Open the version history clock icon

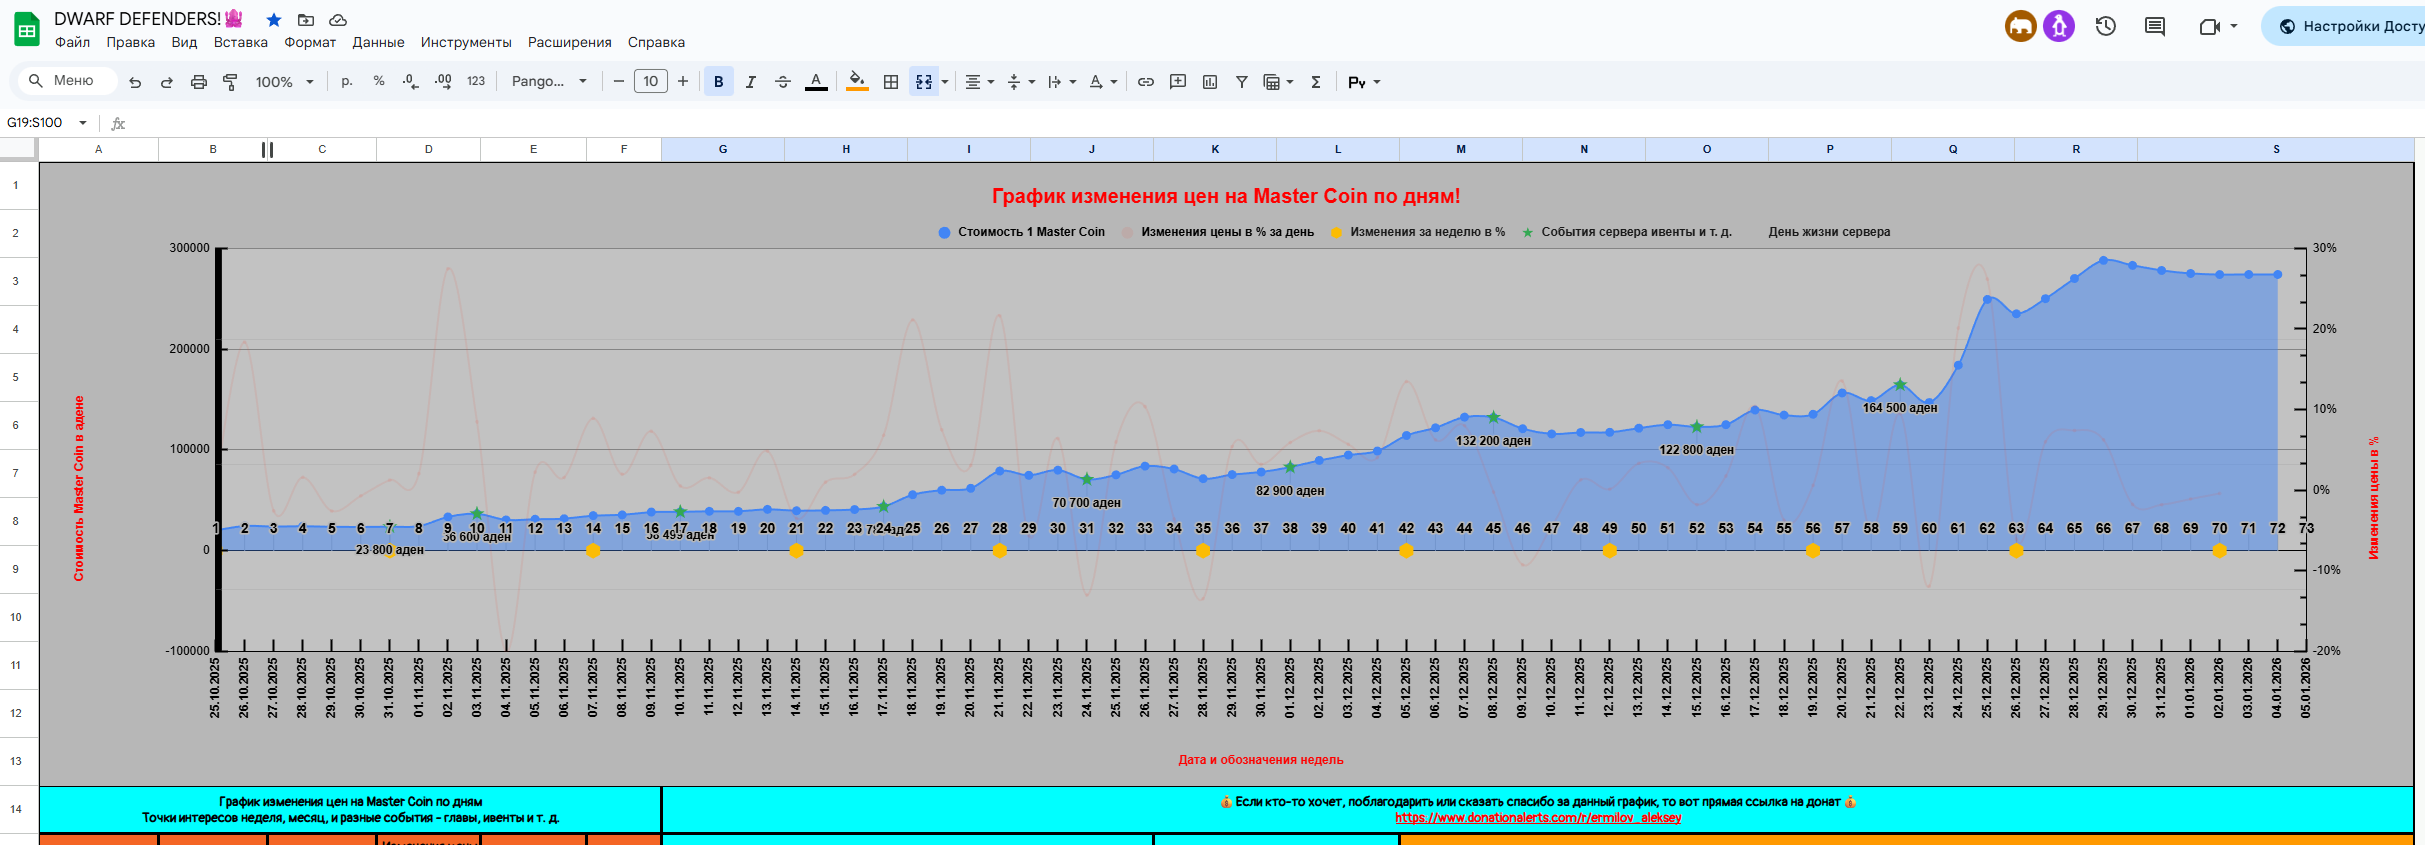tap(2105, 27)
